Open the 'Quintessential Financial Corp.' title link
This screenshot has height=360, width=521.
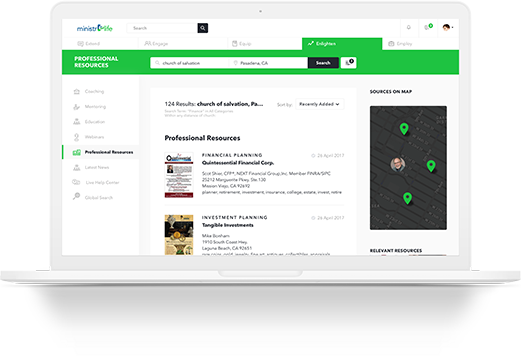pos(238,163)
